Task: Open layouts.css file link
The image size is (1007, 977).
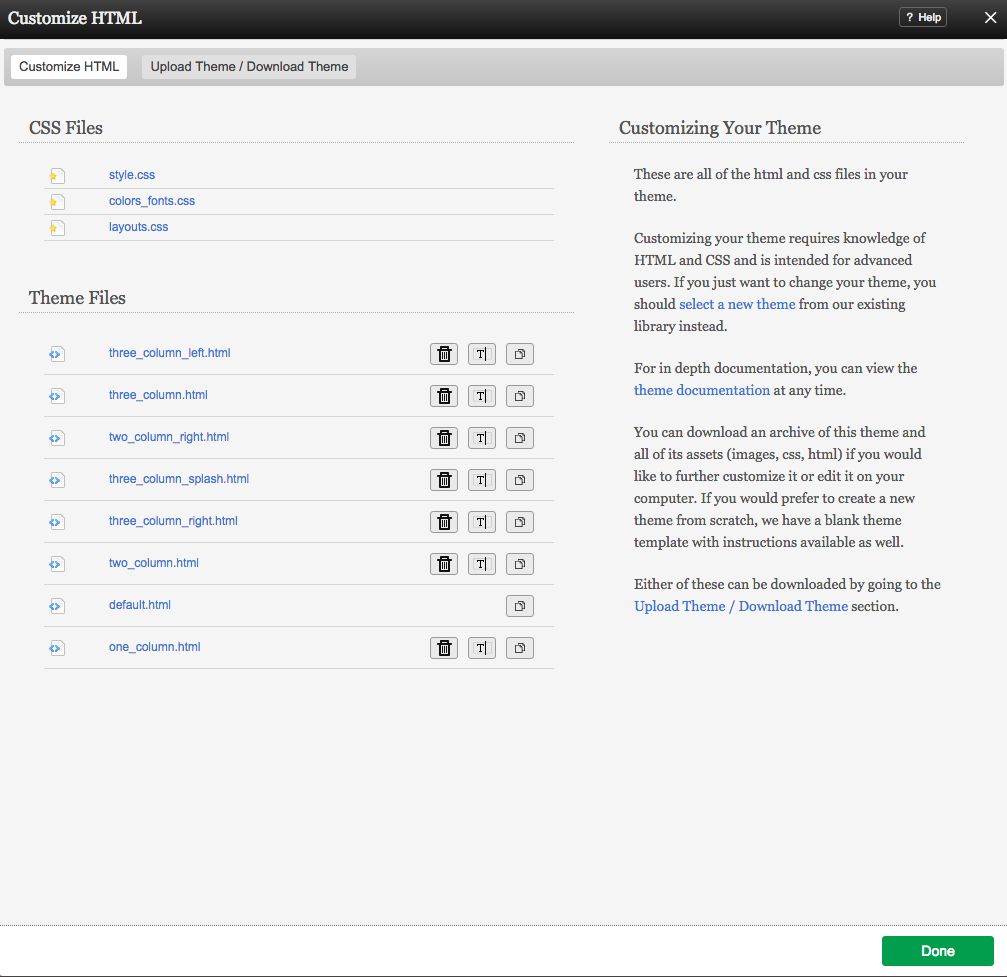Action: [x=138, y=227]
